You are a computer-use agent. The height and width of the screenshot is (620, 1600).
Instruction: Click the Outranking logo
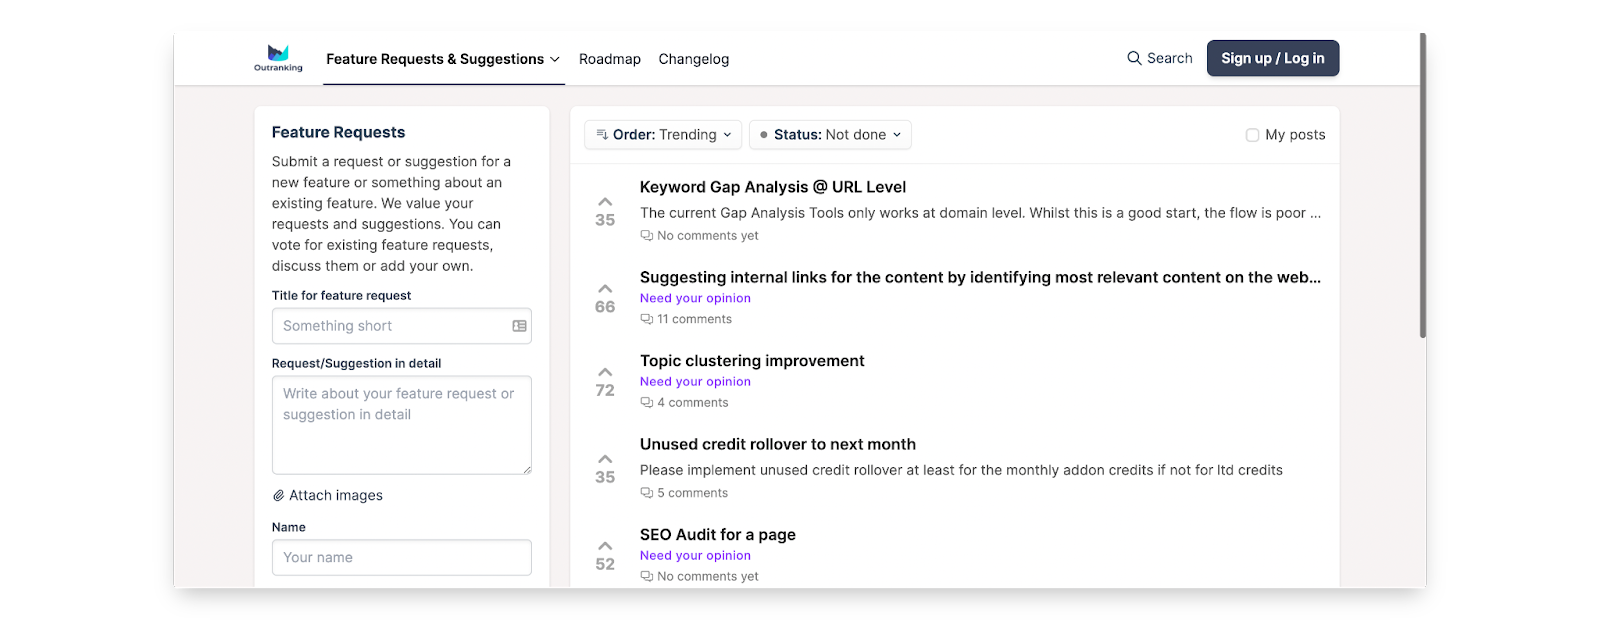(278, 58)
